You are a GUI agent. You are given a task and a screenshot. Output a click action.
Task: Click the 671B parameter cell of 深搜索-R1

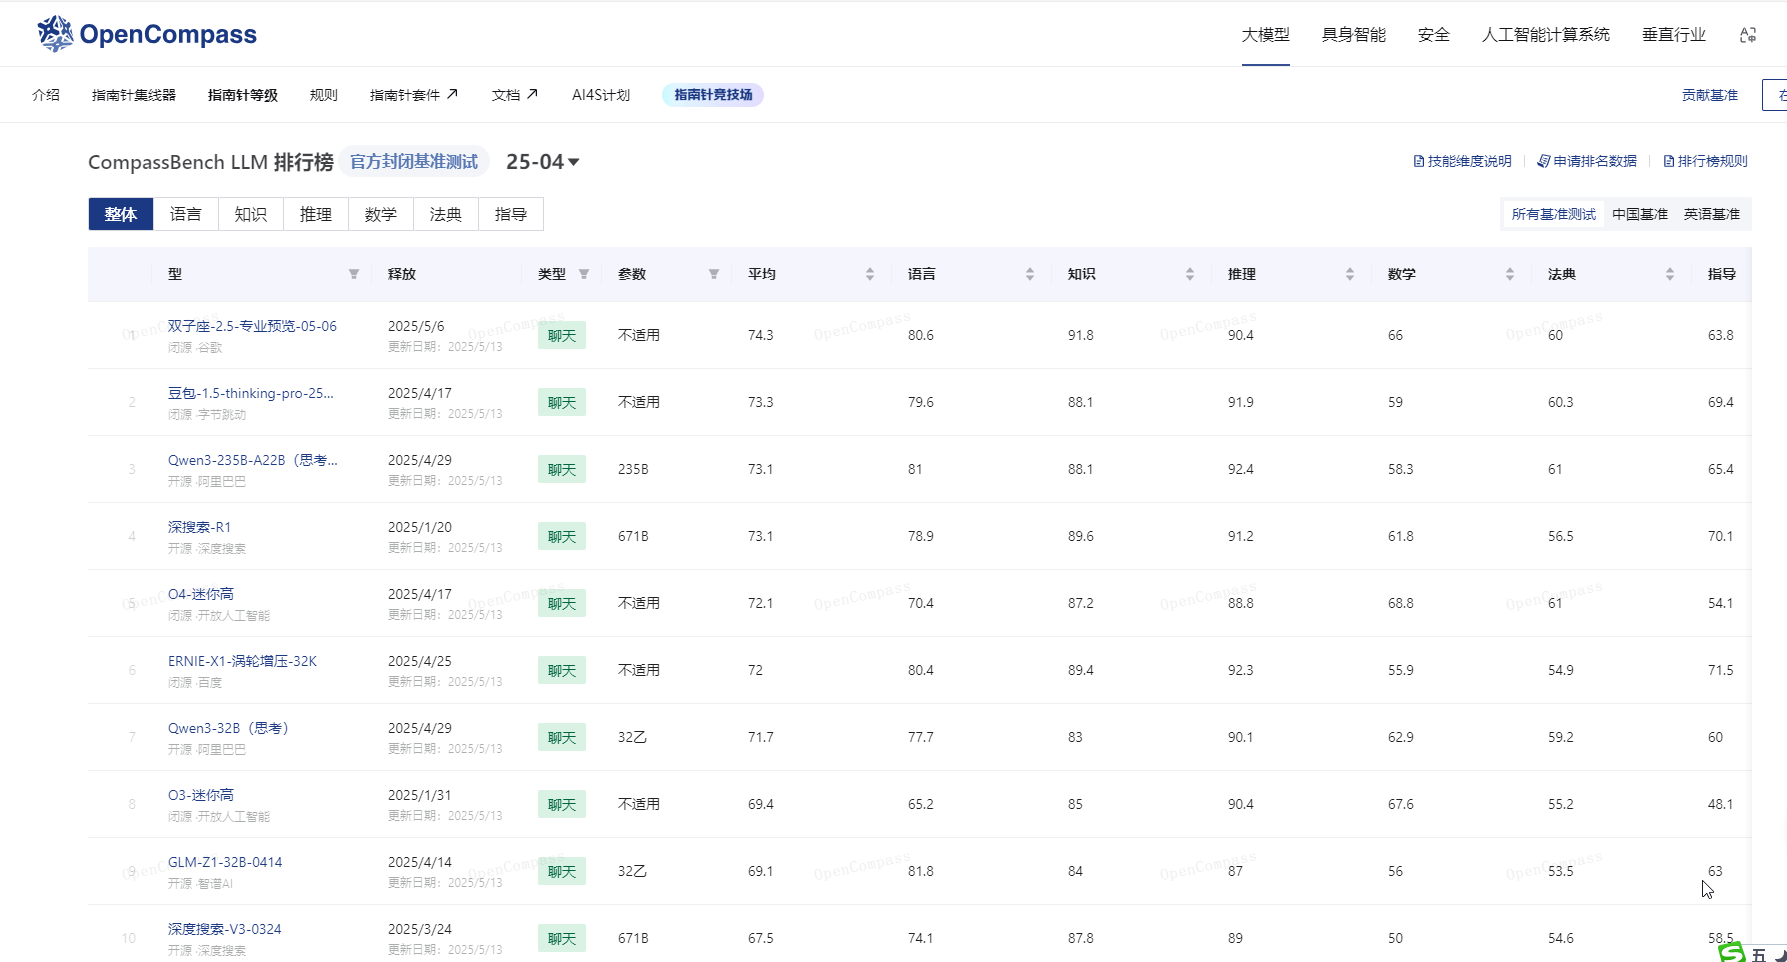click(633, 536)
